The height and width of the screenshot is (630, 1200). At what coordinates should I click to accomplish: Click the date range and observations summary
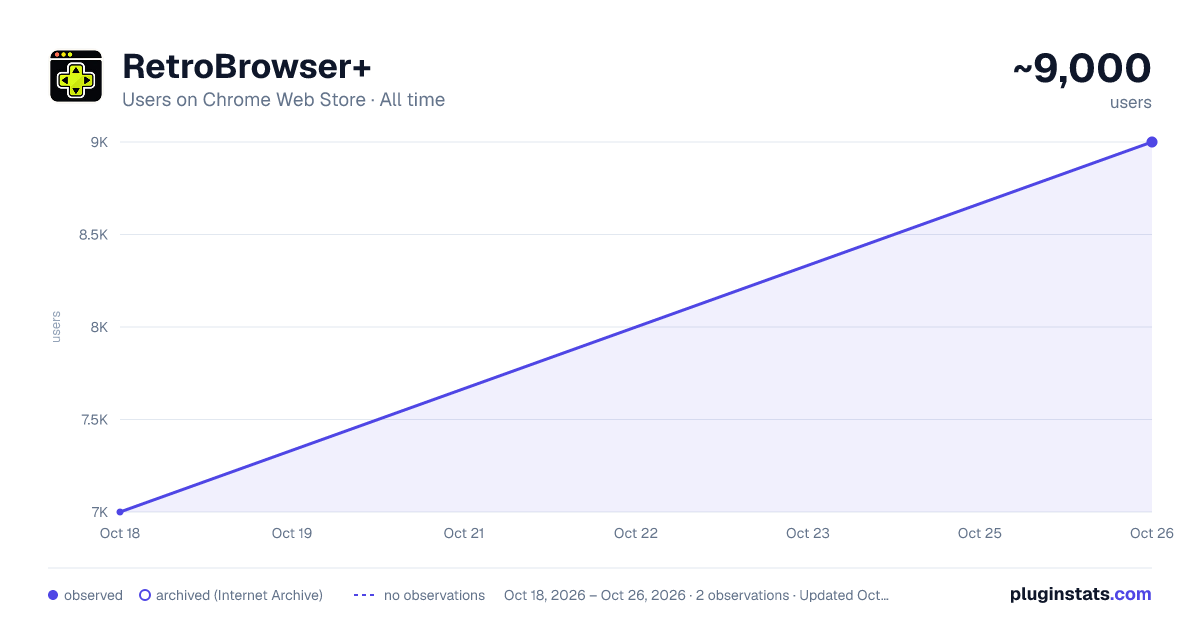coord(696,595)
